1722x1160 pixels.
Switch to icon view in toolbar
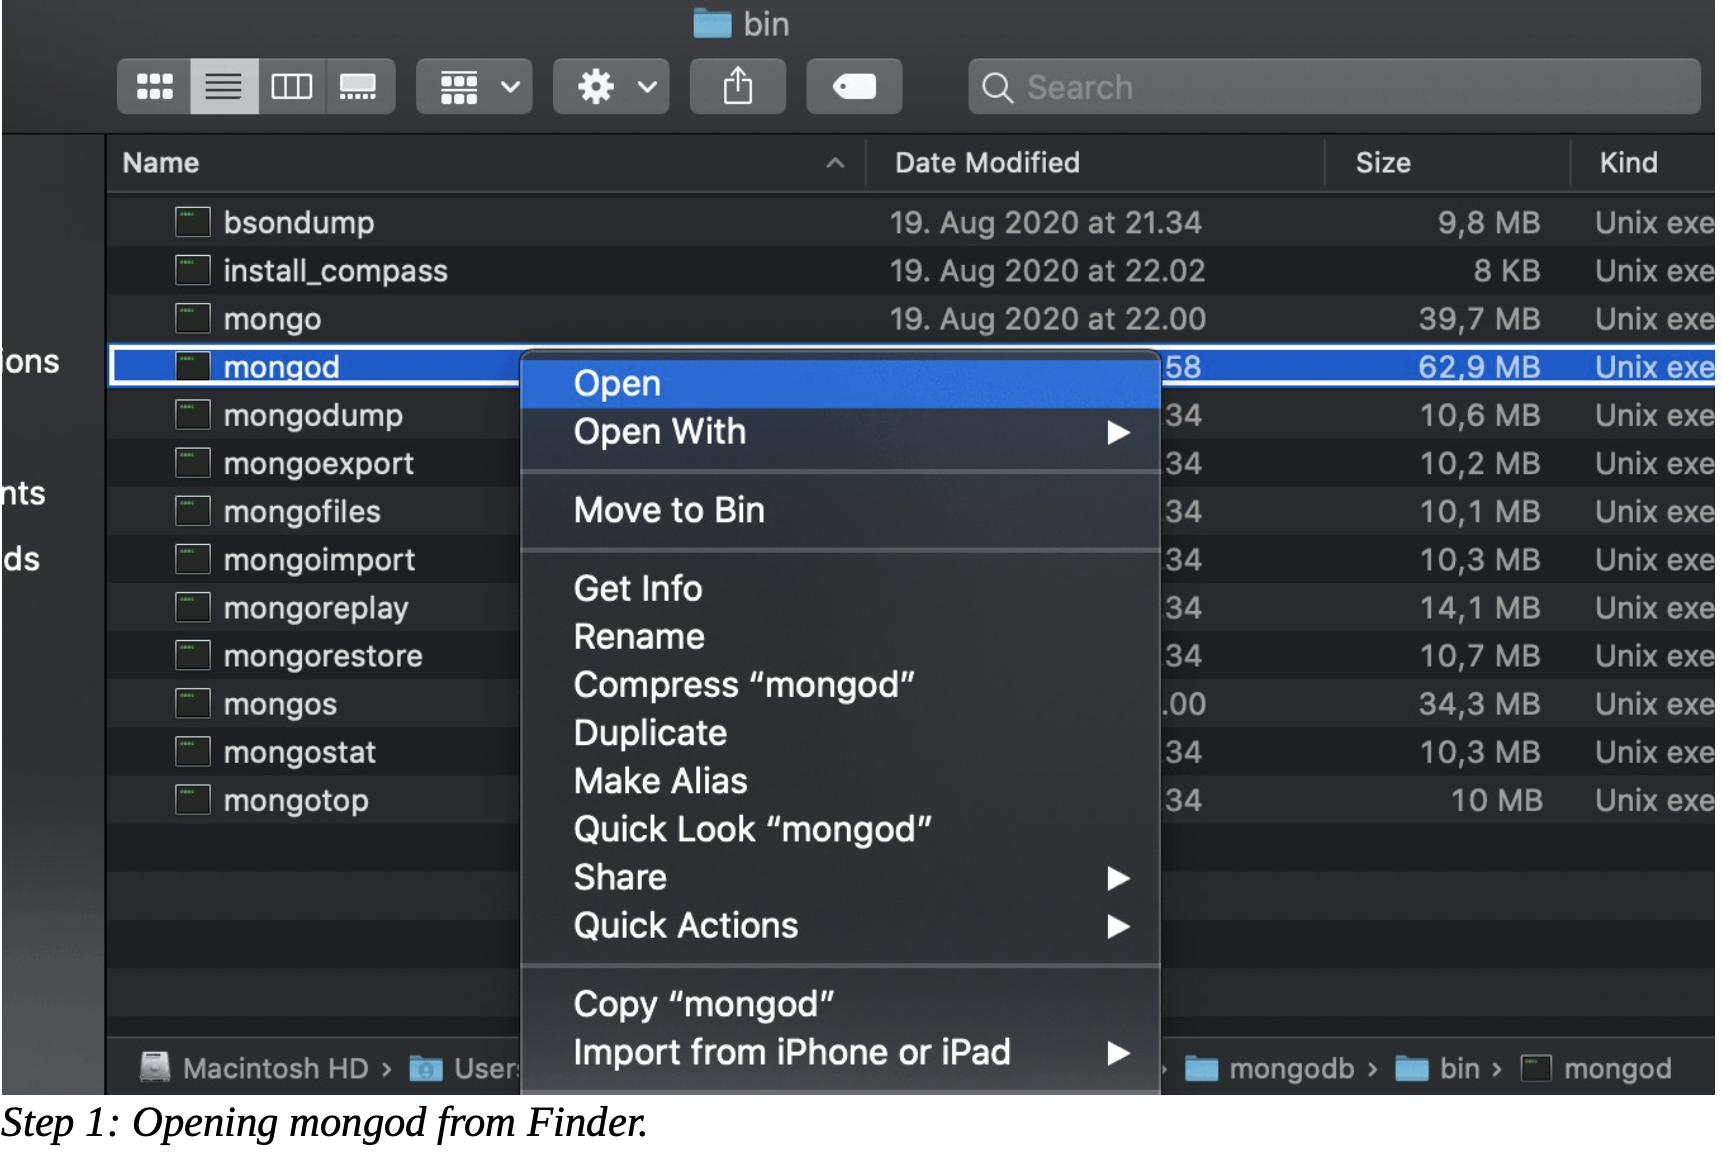(x=154, y=87)
